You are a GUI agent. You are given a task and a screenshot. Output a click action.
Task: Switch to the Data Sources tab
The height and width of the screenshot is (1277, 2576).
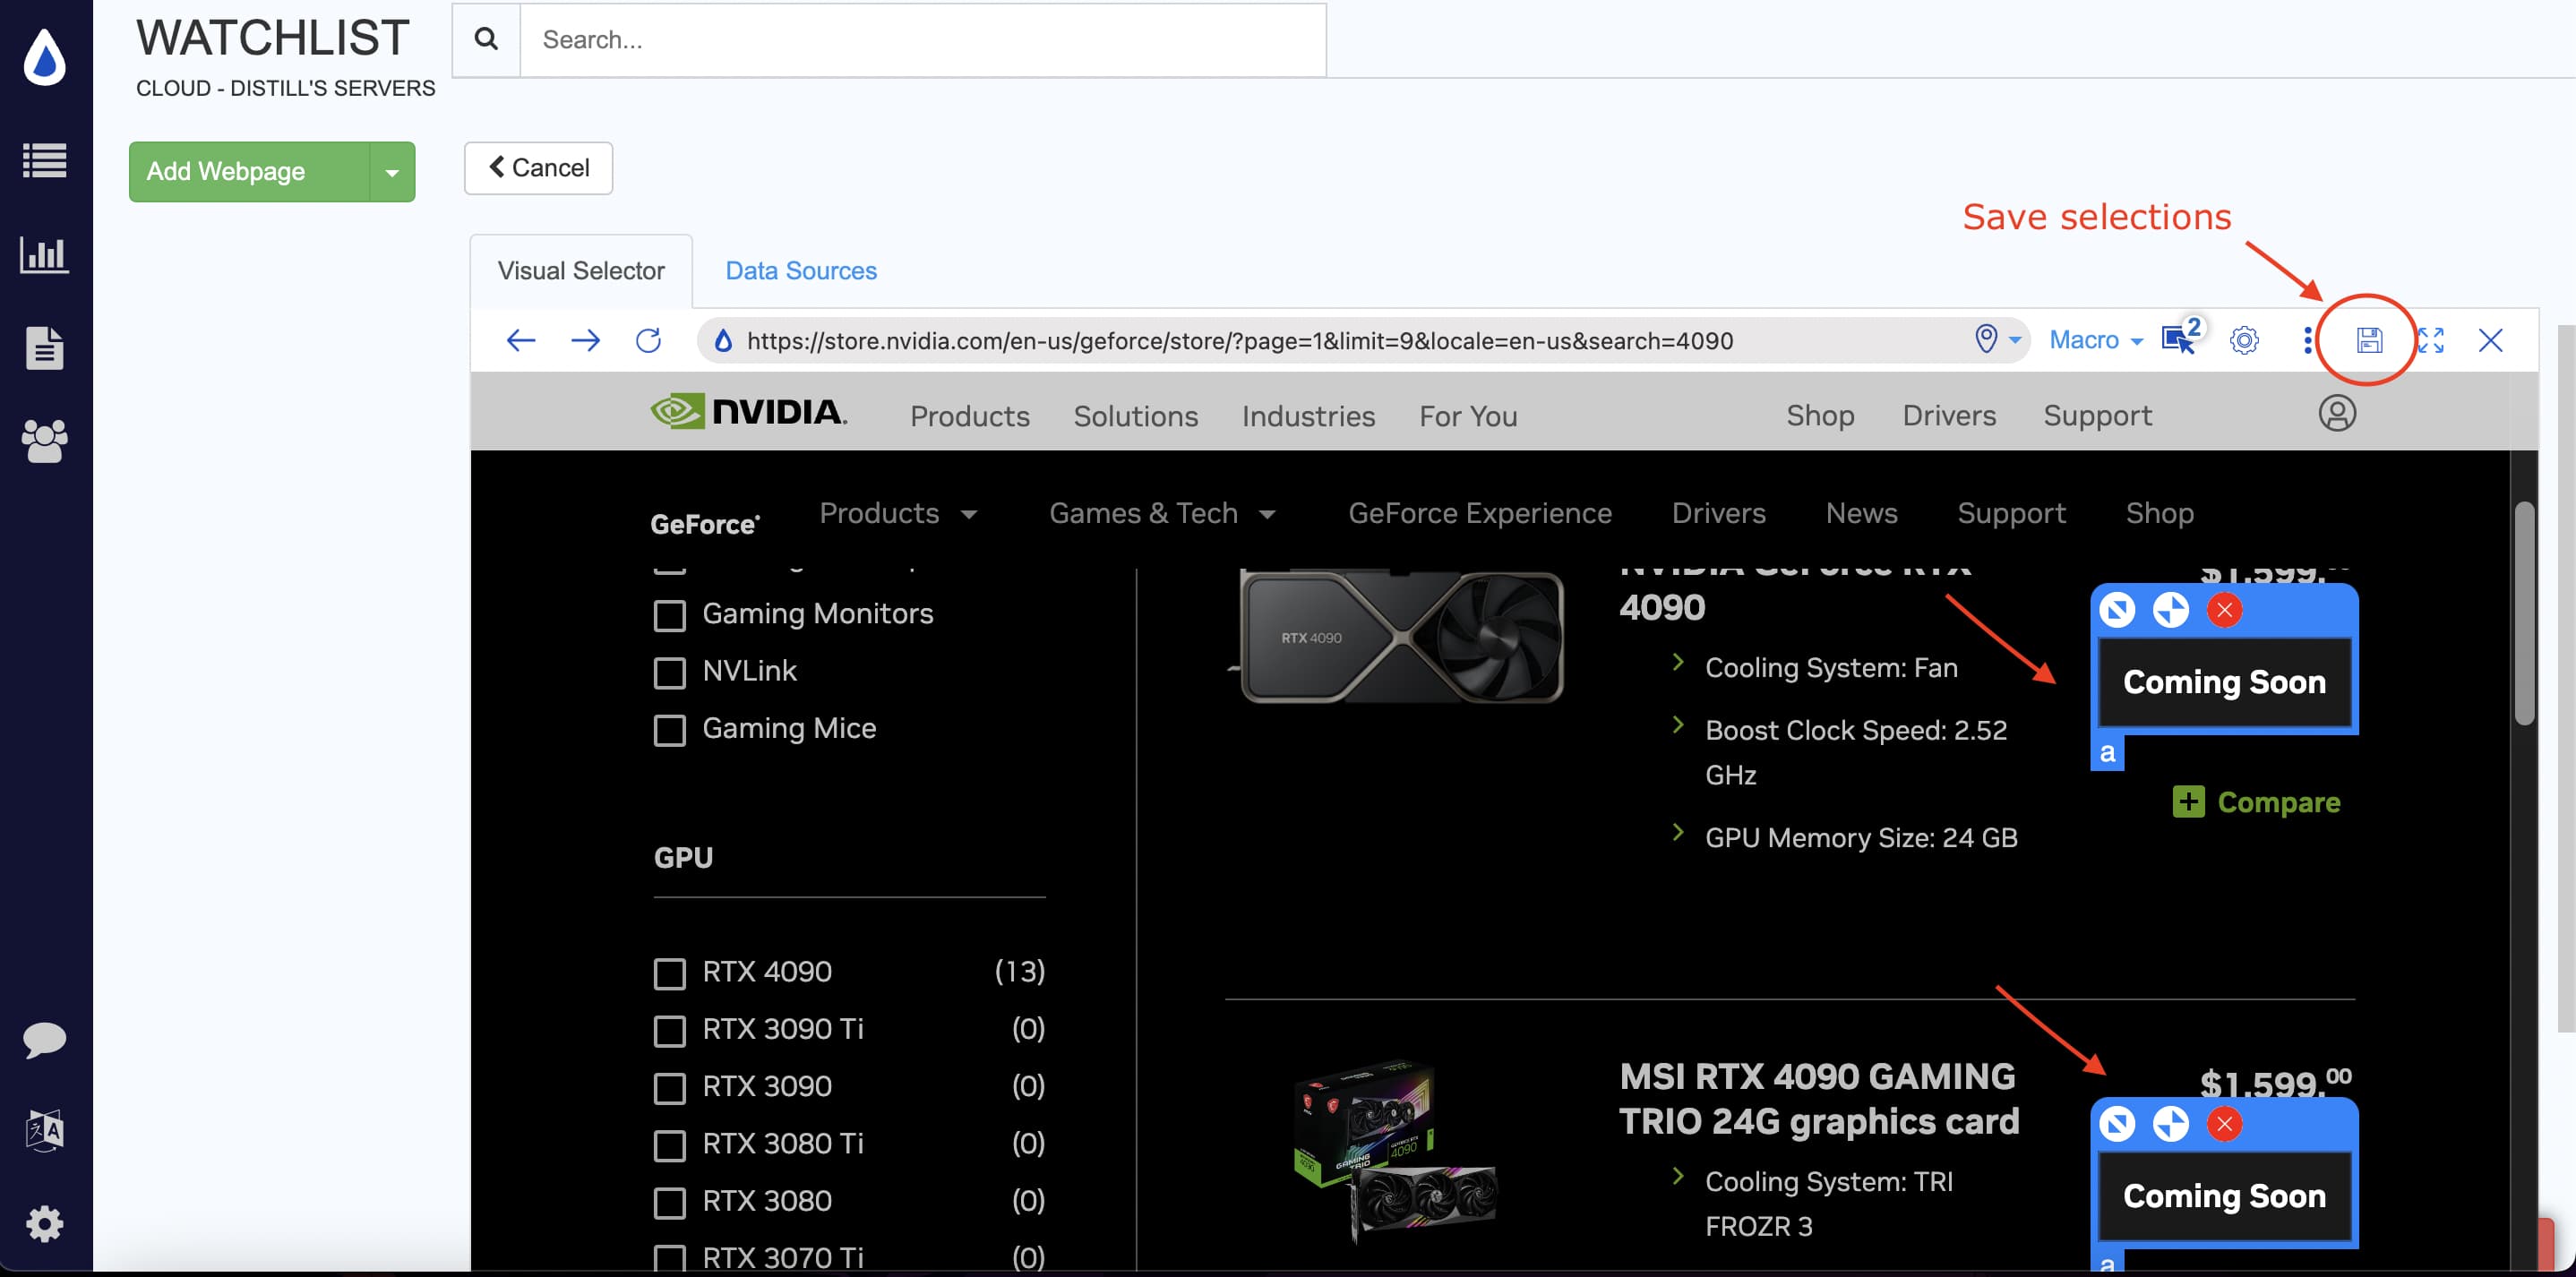coord(800,271)
